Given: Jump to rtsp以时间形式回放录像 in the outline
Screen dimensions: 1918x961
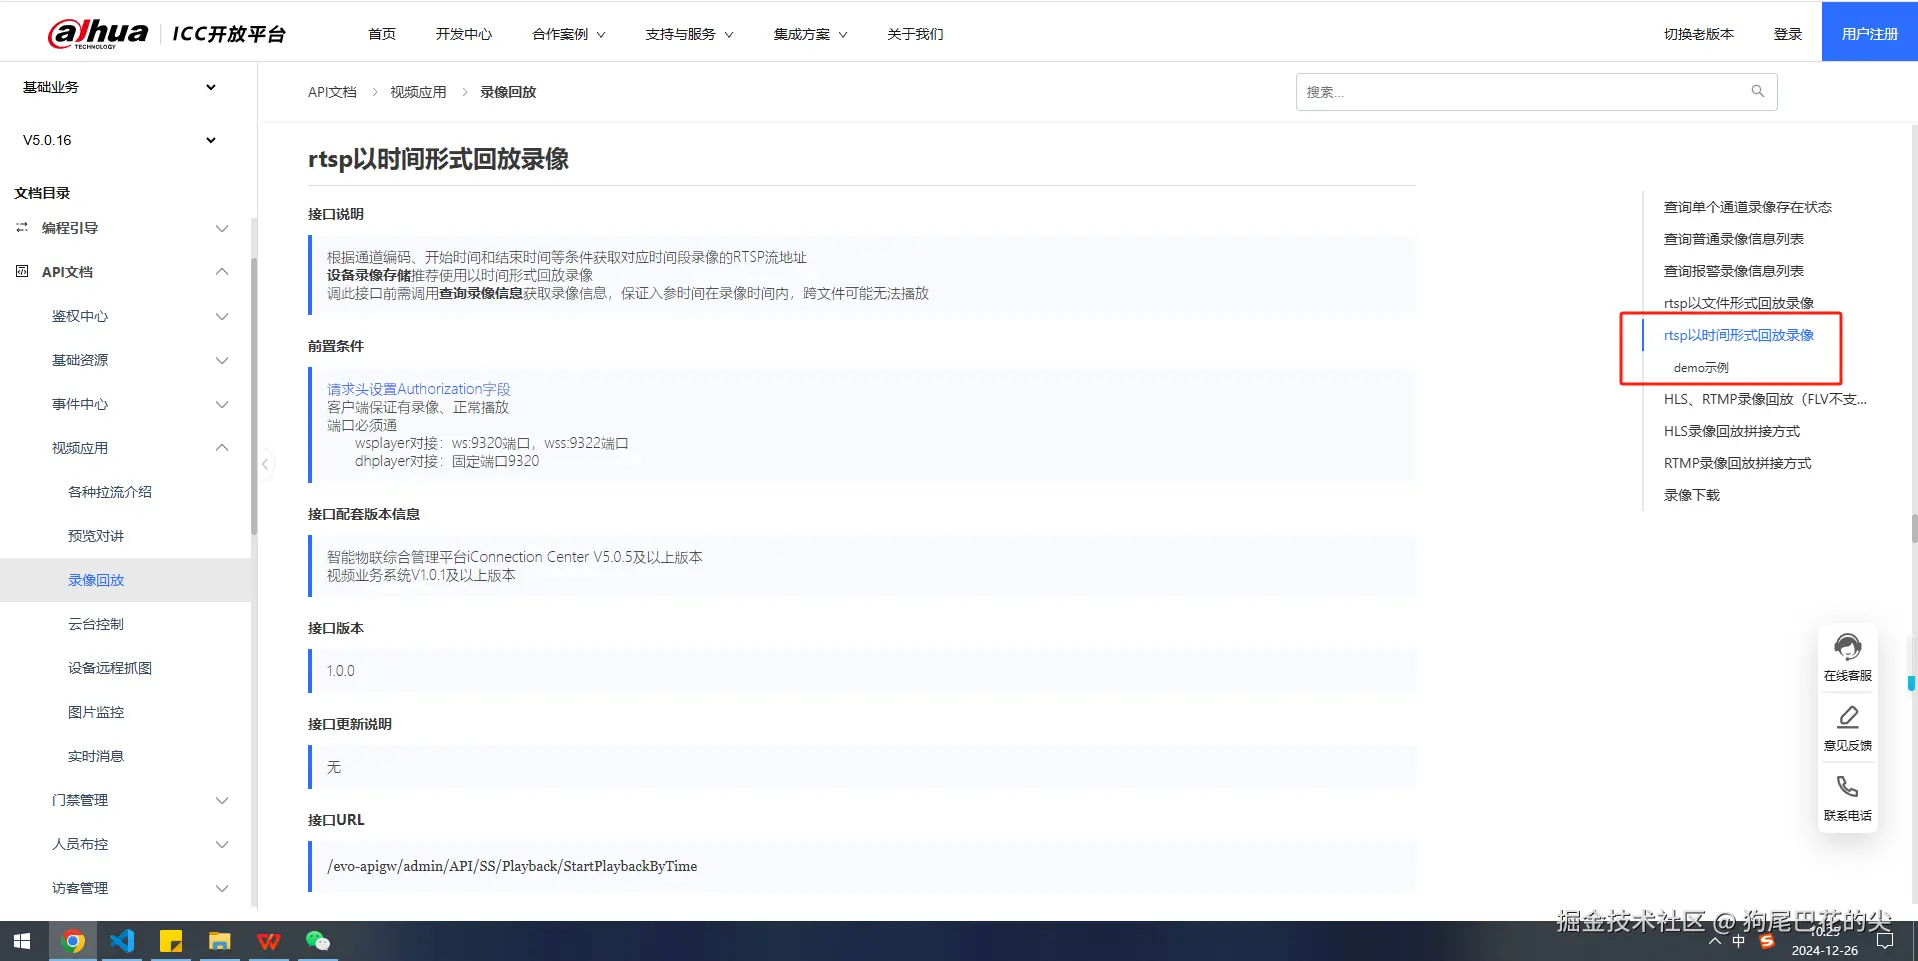Looking at the screenshot, I should click(1739, 335).
